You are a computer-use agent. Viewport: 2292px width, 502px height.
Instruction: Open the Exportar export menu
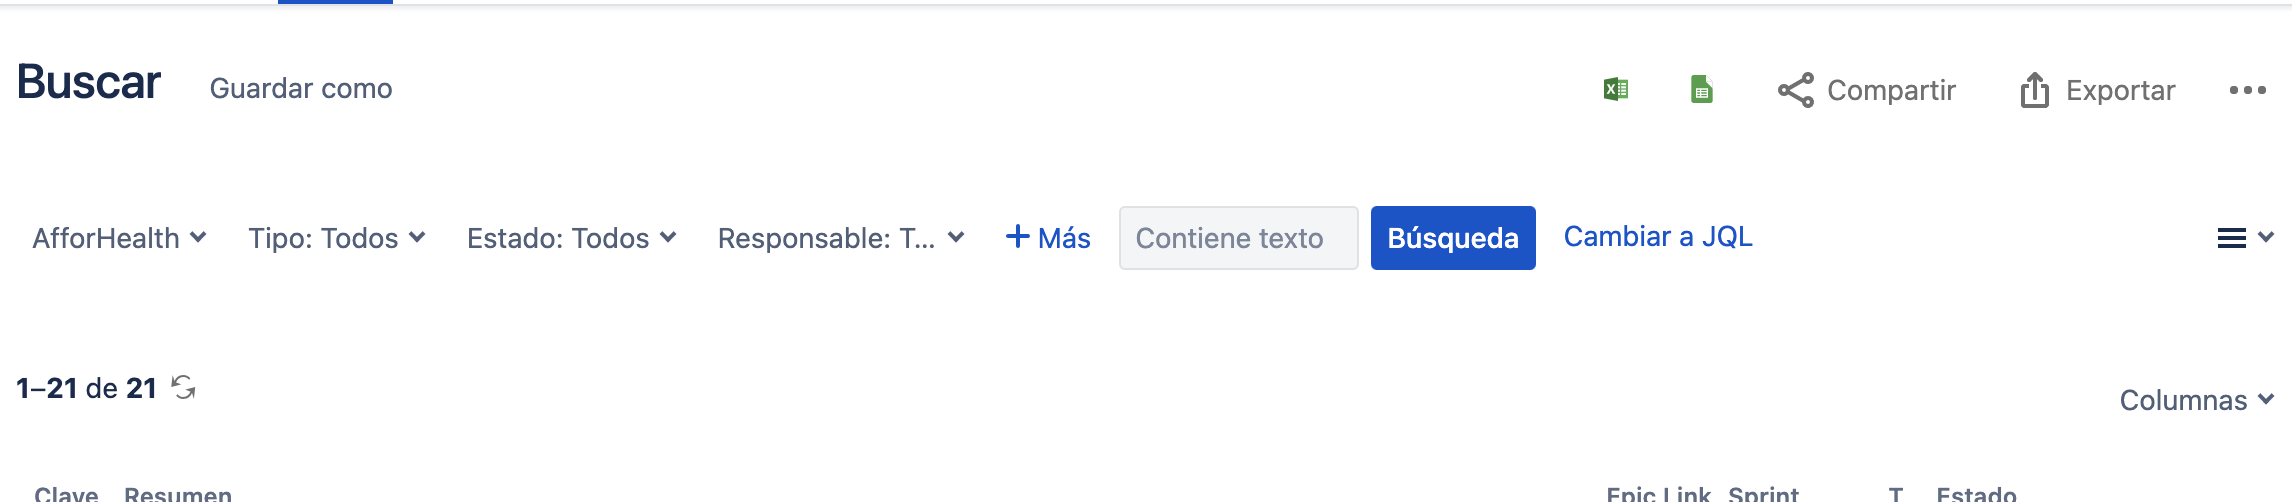[x=2097, y=90]
